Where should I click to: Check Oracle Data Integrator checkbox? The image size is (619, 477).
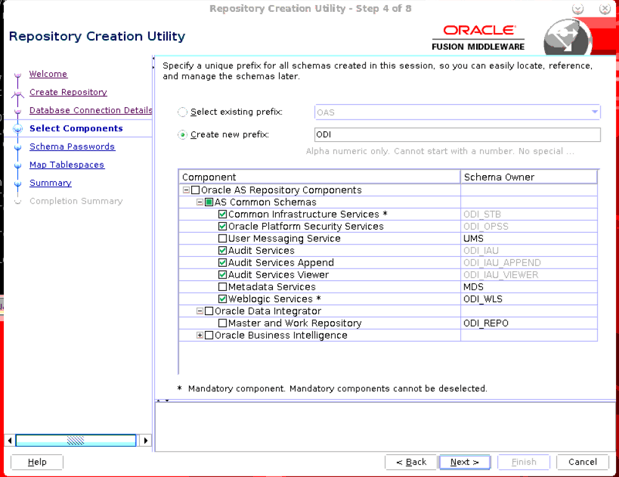click(x=209, y=311)
